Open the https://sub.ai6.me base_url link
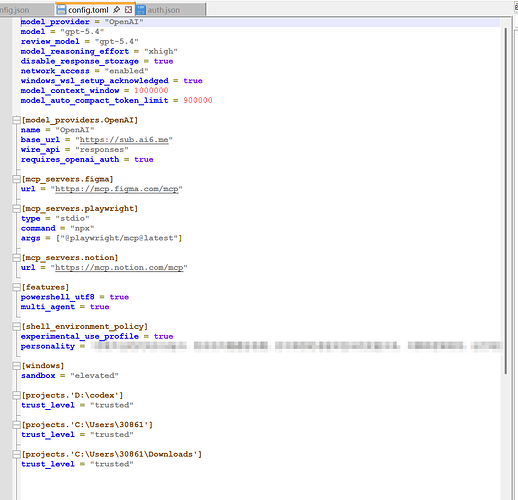Screen dimensions: 518x500 point(124,140)
